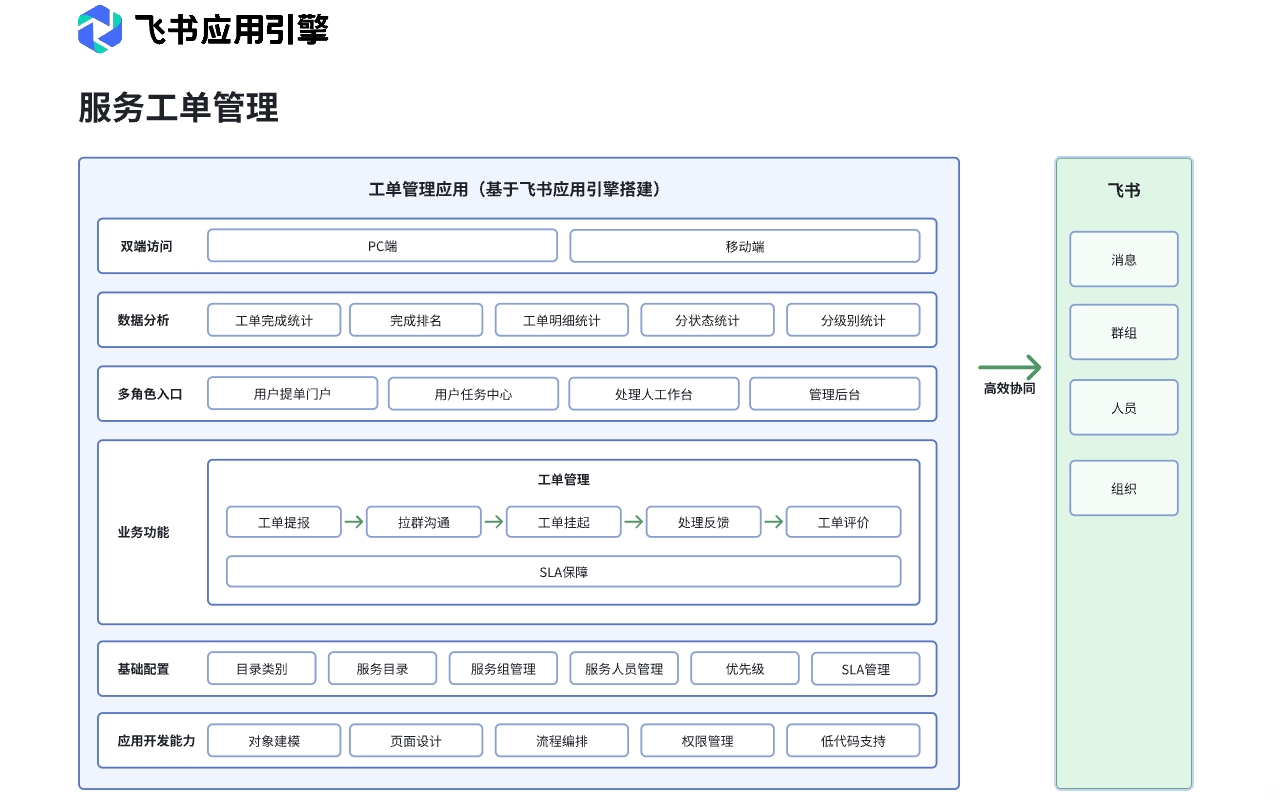Open the 用户任务中心 box
The height and width of the screenshot is (800, 1280).
[473, 394]
